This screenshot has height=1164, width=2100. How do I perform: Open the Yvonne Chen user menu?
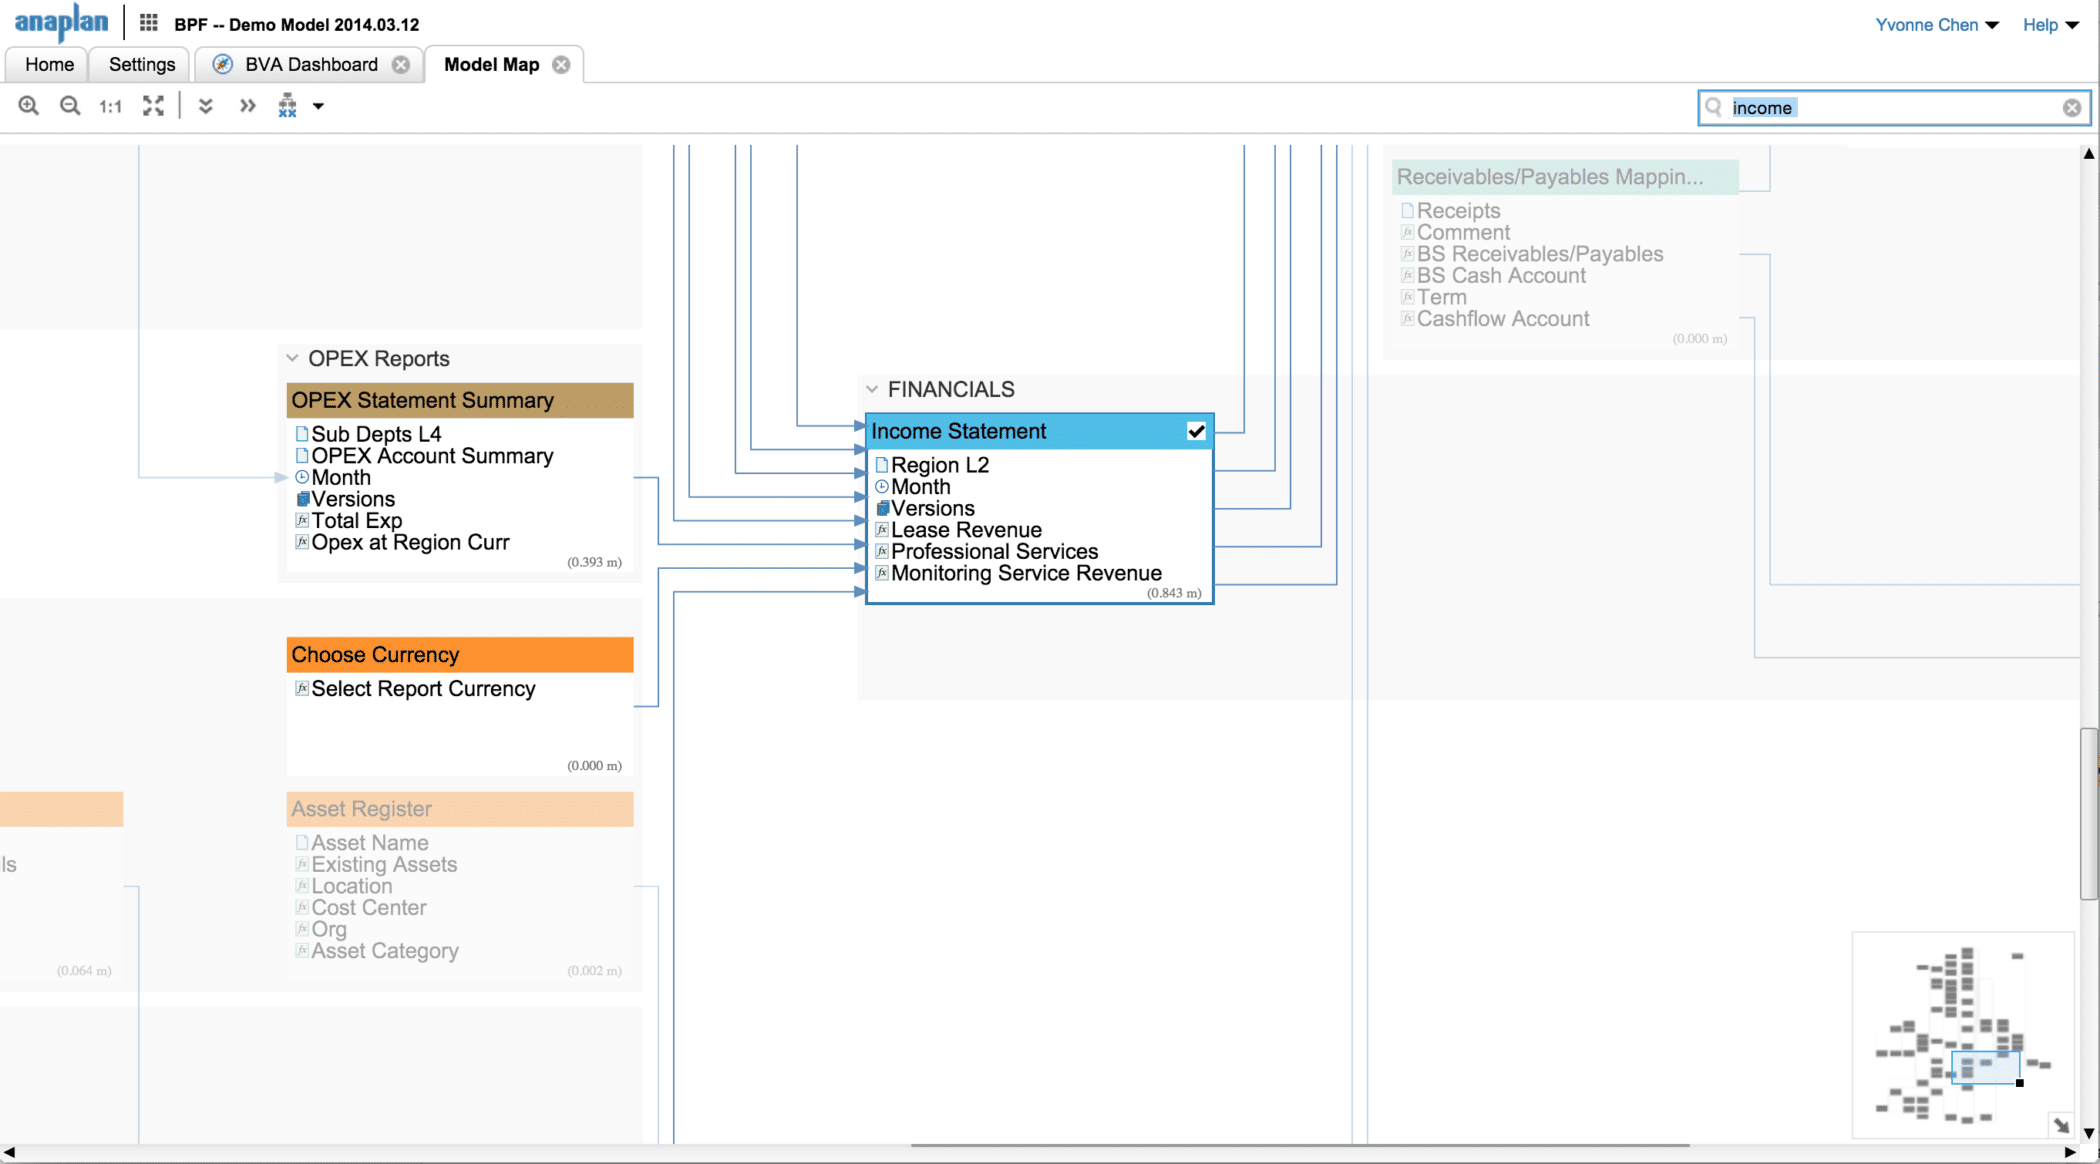[1936, 25]
